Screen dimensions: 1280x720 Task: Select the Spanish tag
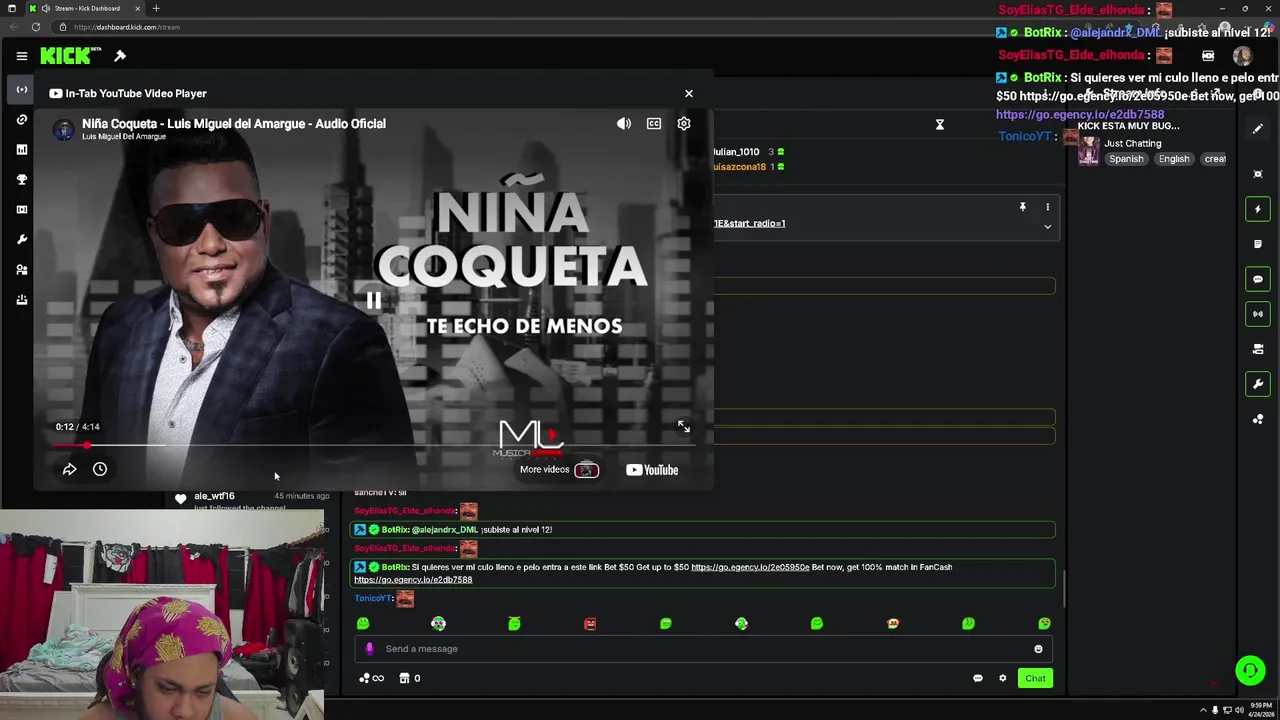[x=1126, y=159]
